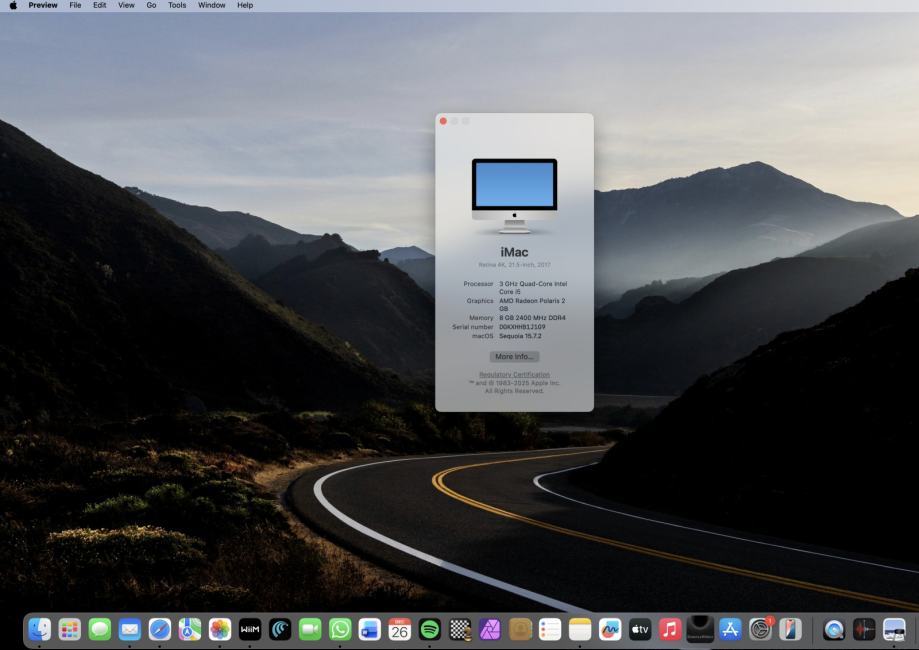Open the App Store icon
The width and height of the screenshot is (919, 650).
pos(730,629)
